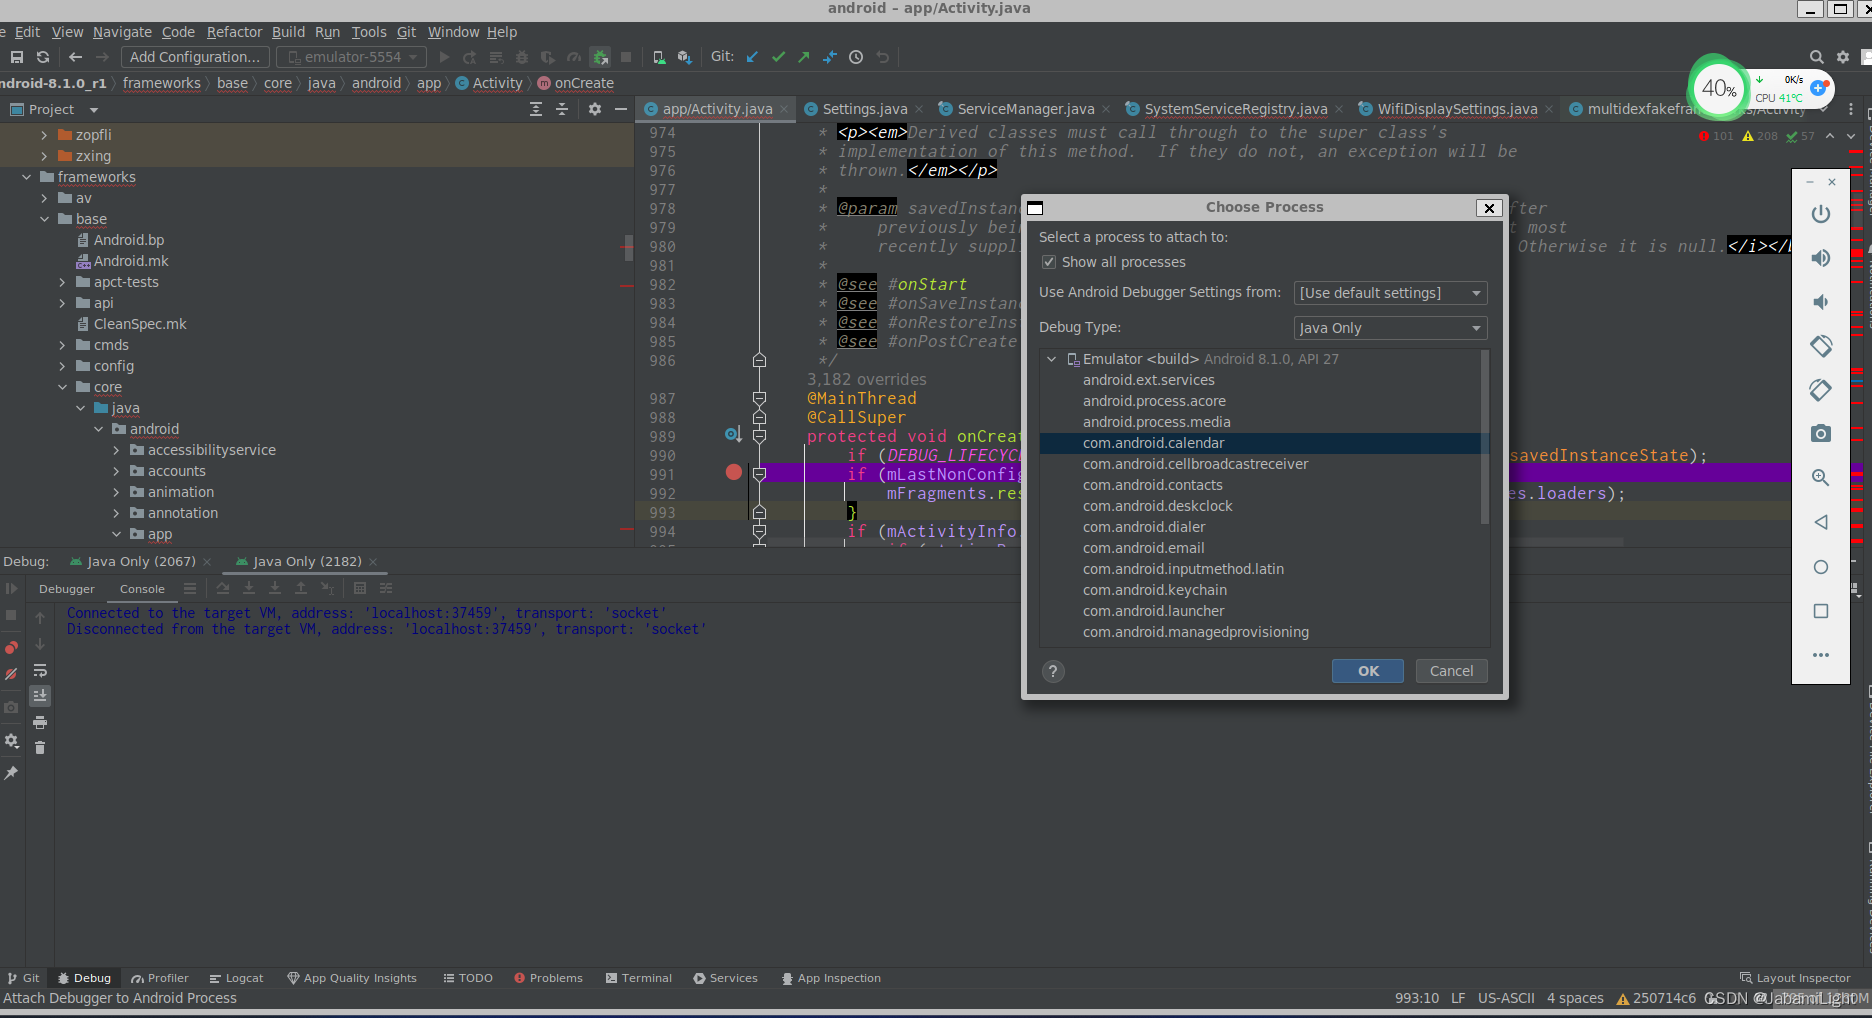1872x1018 pixels.
Task: Click Mute Breakpoints icon in Debug panel
Action: tap(11, 675)
